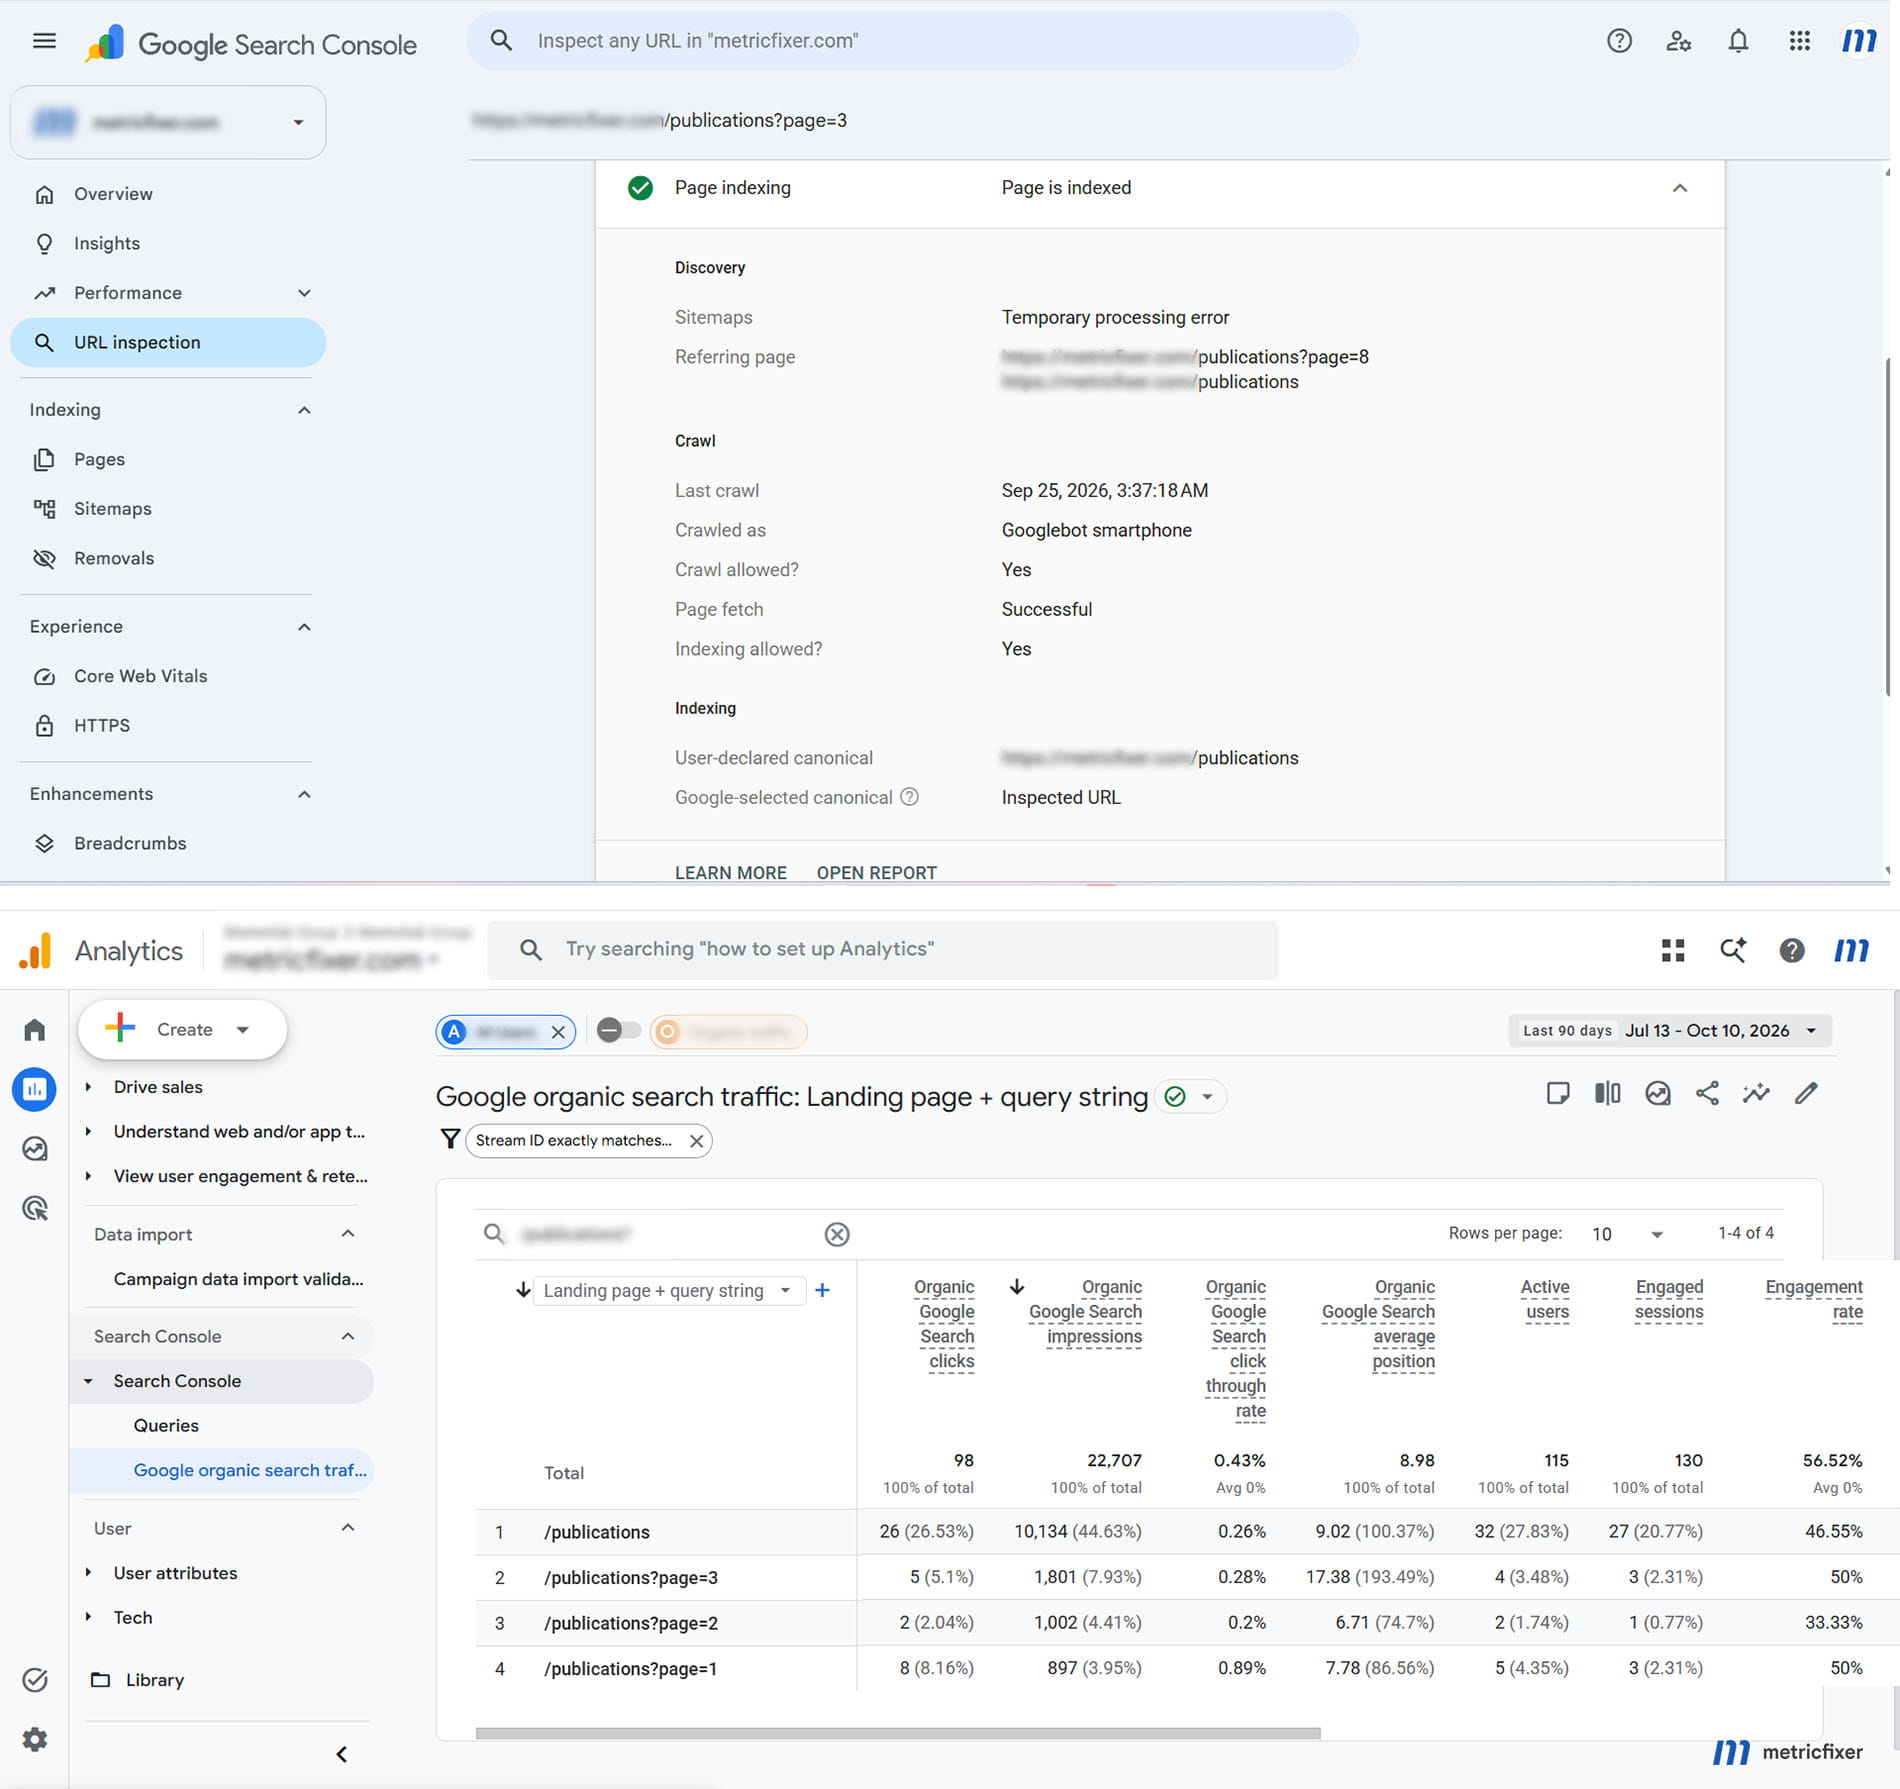Open Search Console help icon
This screenshot has width=1900, height=1789.
pyautogui.click(x=1619, y=41)
